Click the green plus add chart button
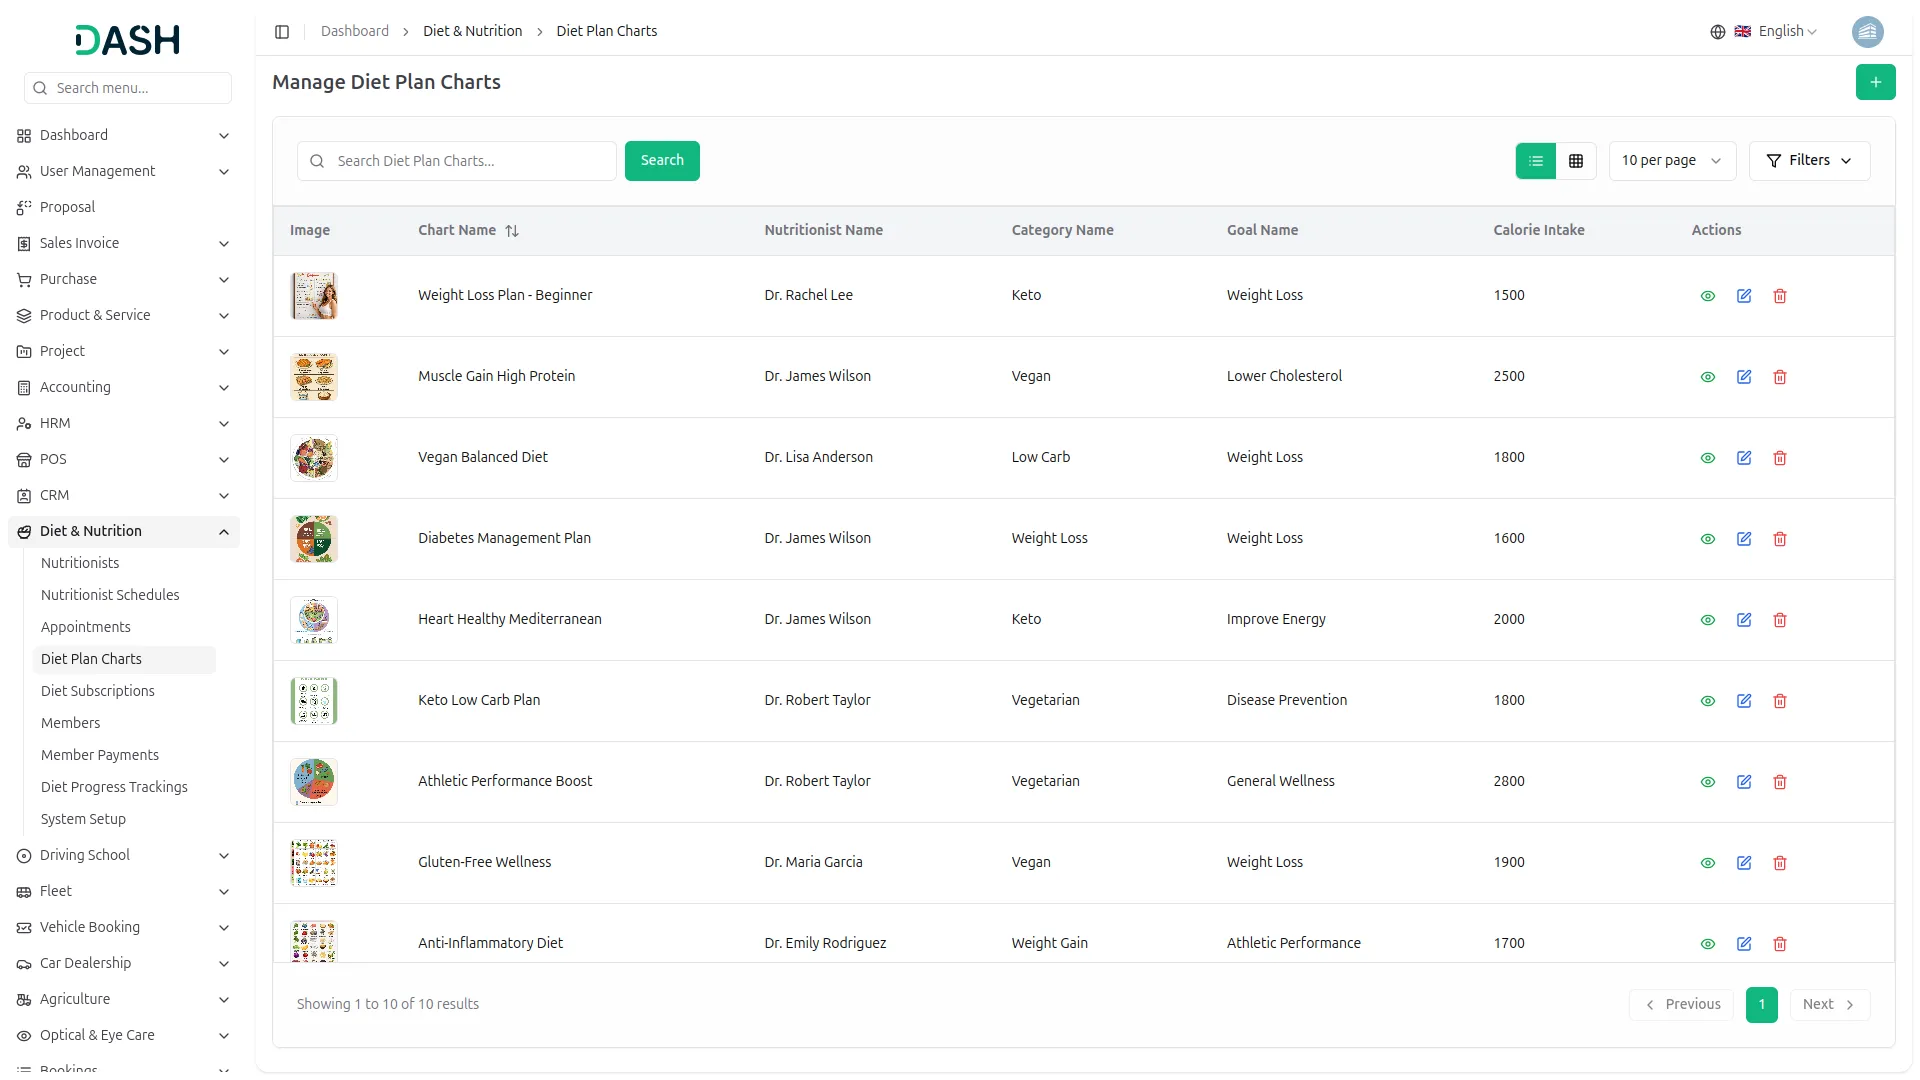The image size is (1920, 1080). tap(1875, 82)
